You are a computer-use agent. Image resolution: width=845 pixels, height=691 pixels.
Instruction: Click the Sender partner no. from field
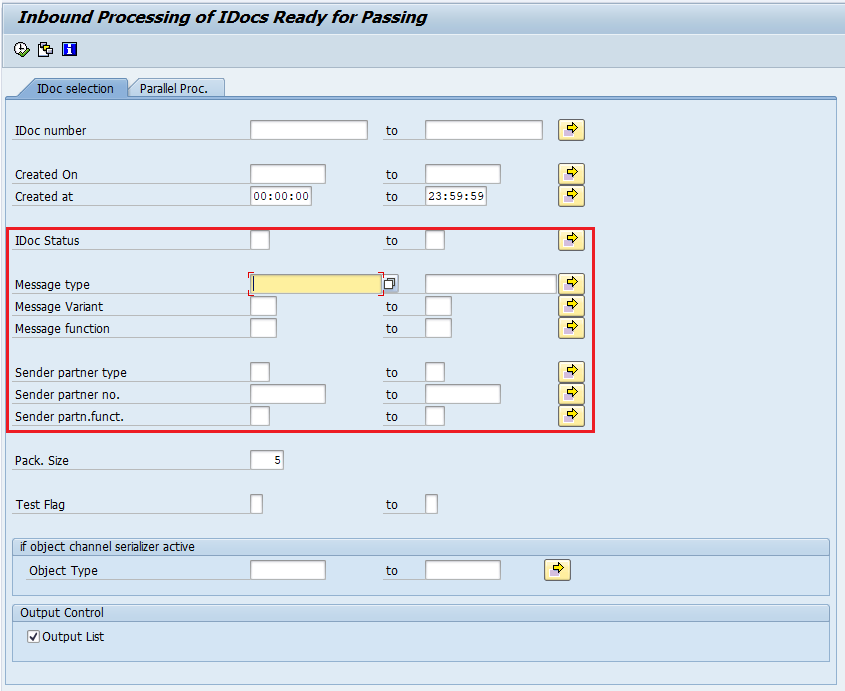[x=288, y=394]
